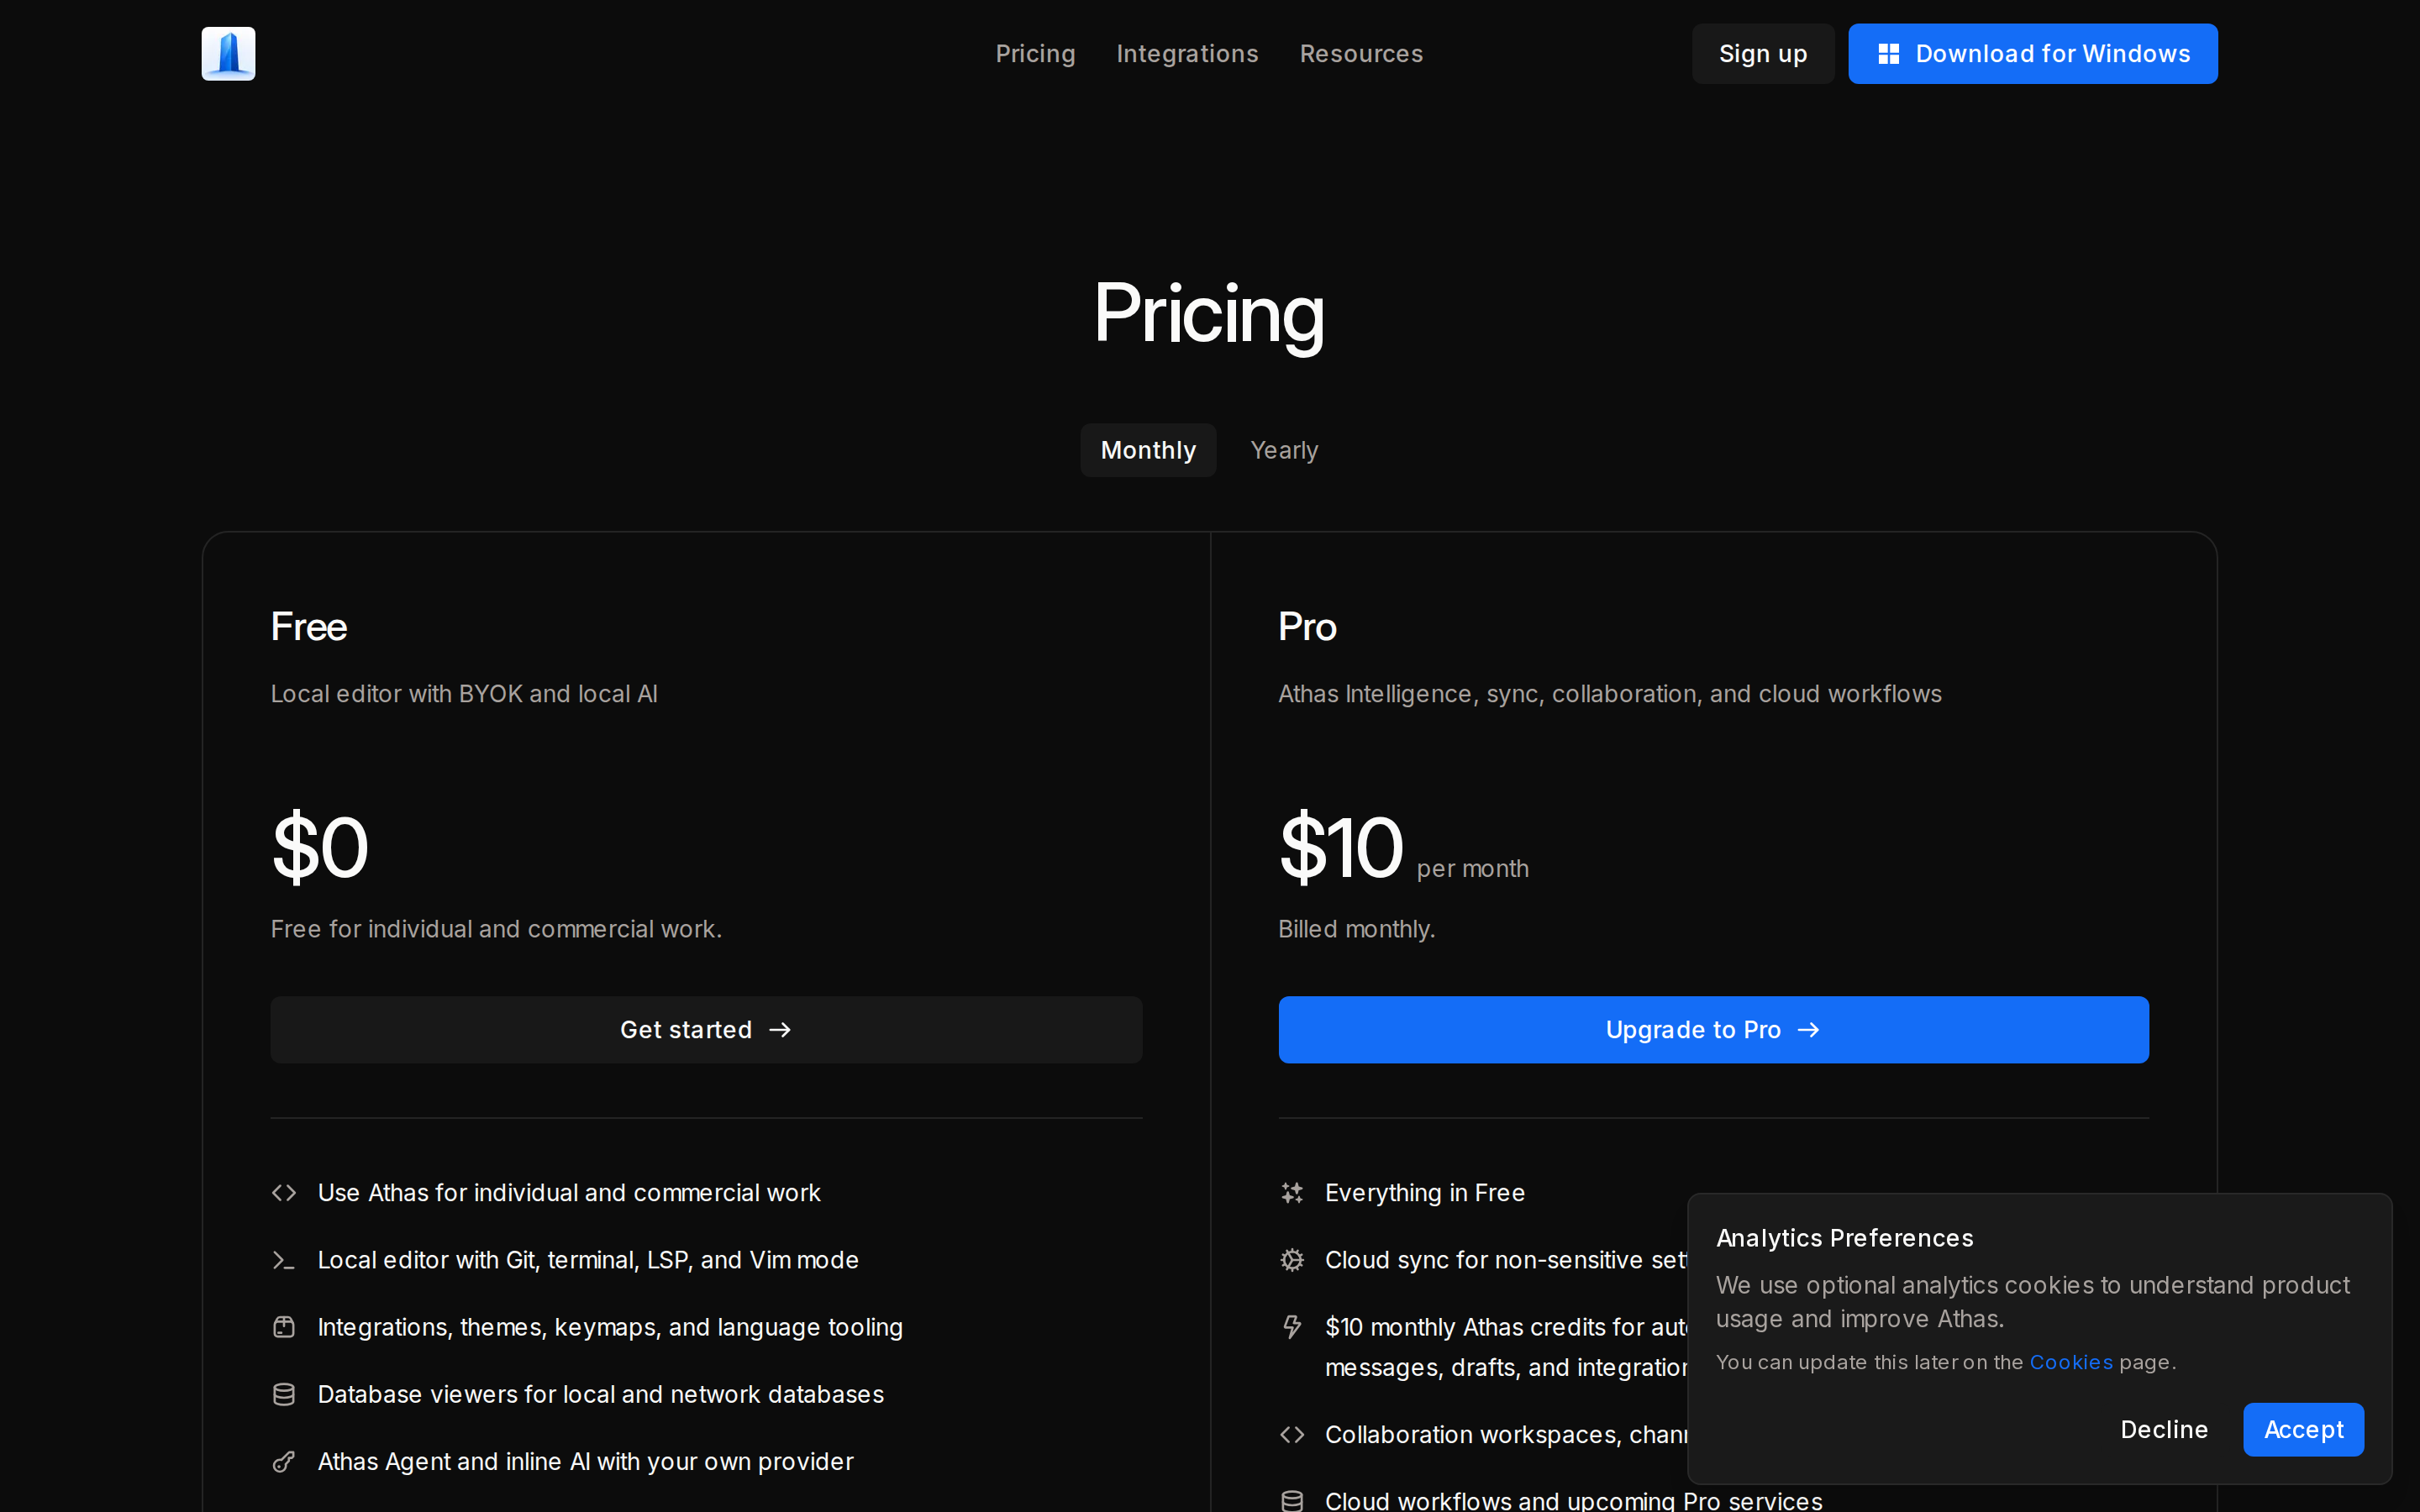2420x1512 pixels.
Task: Click 'Integrations, themes, keymaps, and language tooling'
Action: pyautogui.click(x=610, y=1327)
